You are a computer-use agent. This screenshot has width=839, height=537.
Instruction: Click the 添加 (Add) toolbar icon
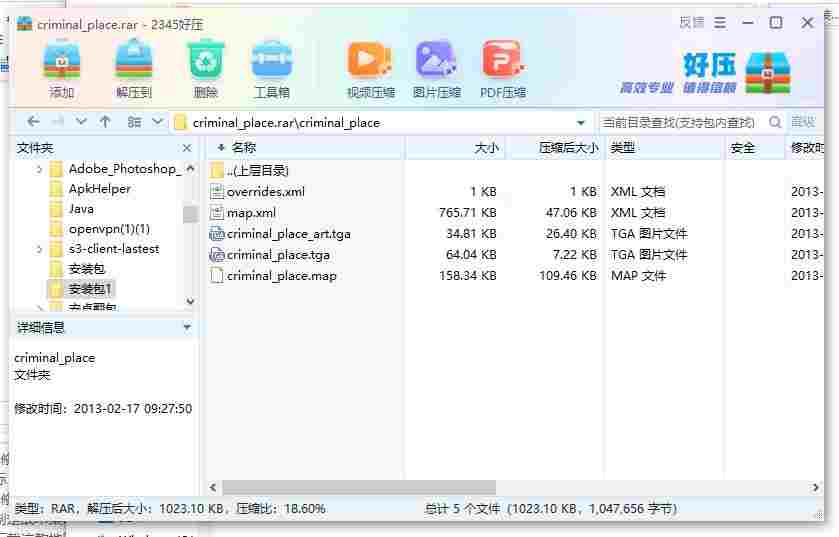62,70
